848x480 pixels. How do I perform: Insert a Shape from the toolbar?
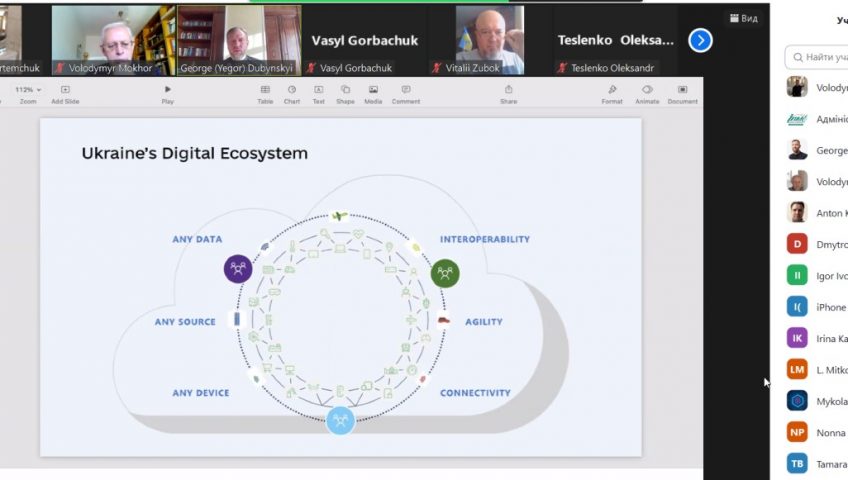(346, 90)
